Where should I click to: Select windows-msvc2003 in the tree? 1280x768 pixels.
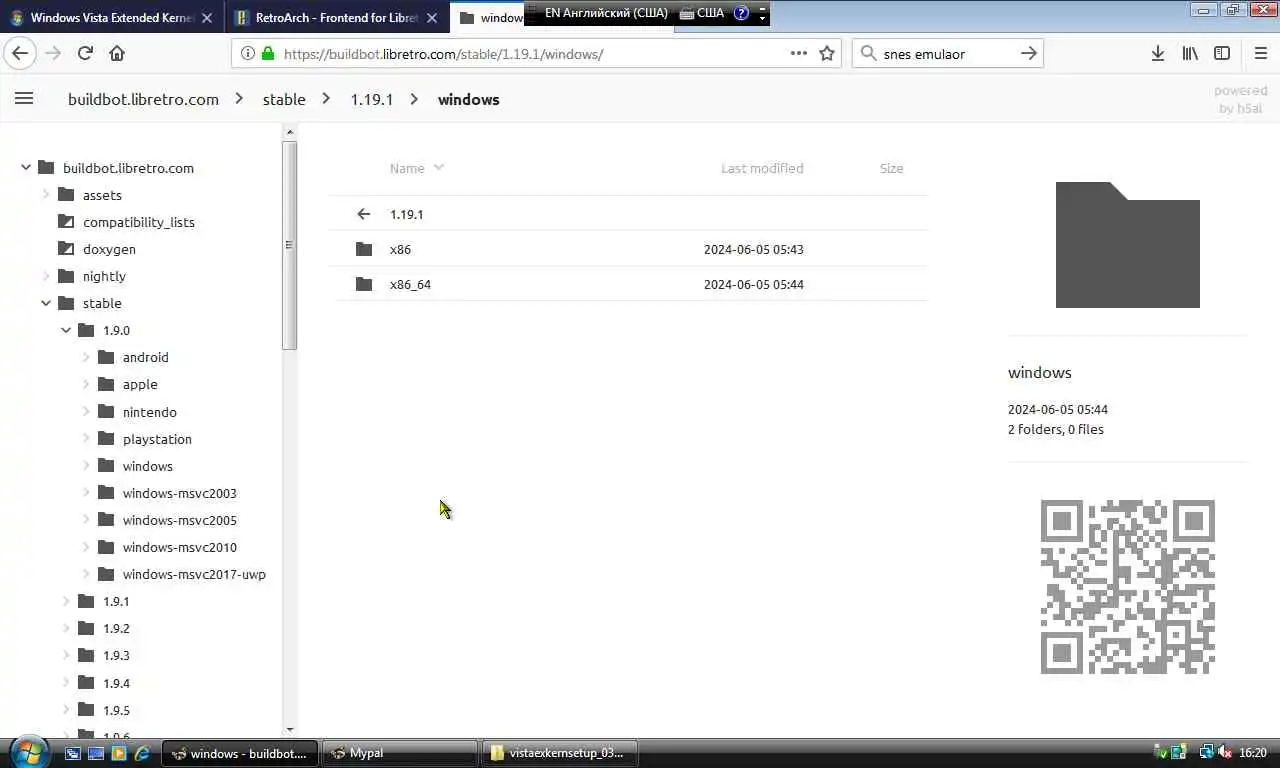tap(179, 493)
